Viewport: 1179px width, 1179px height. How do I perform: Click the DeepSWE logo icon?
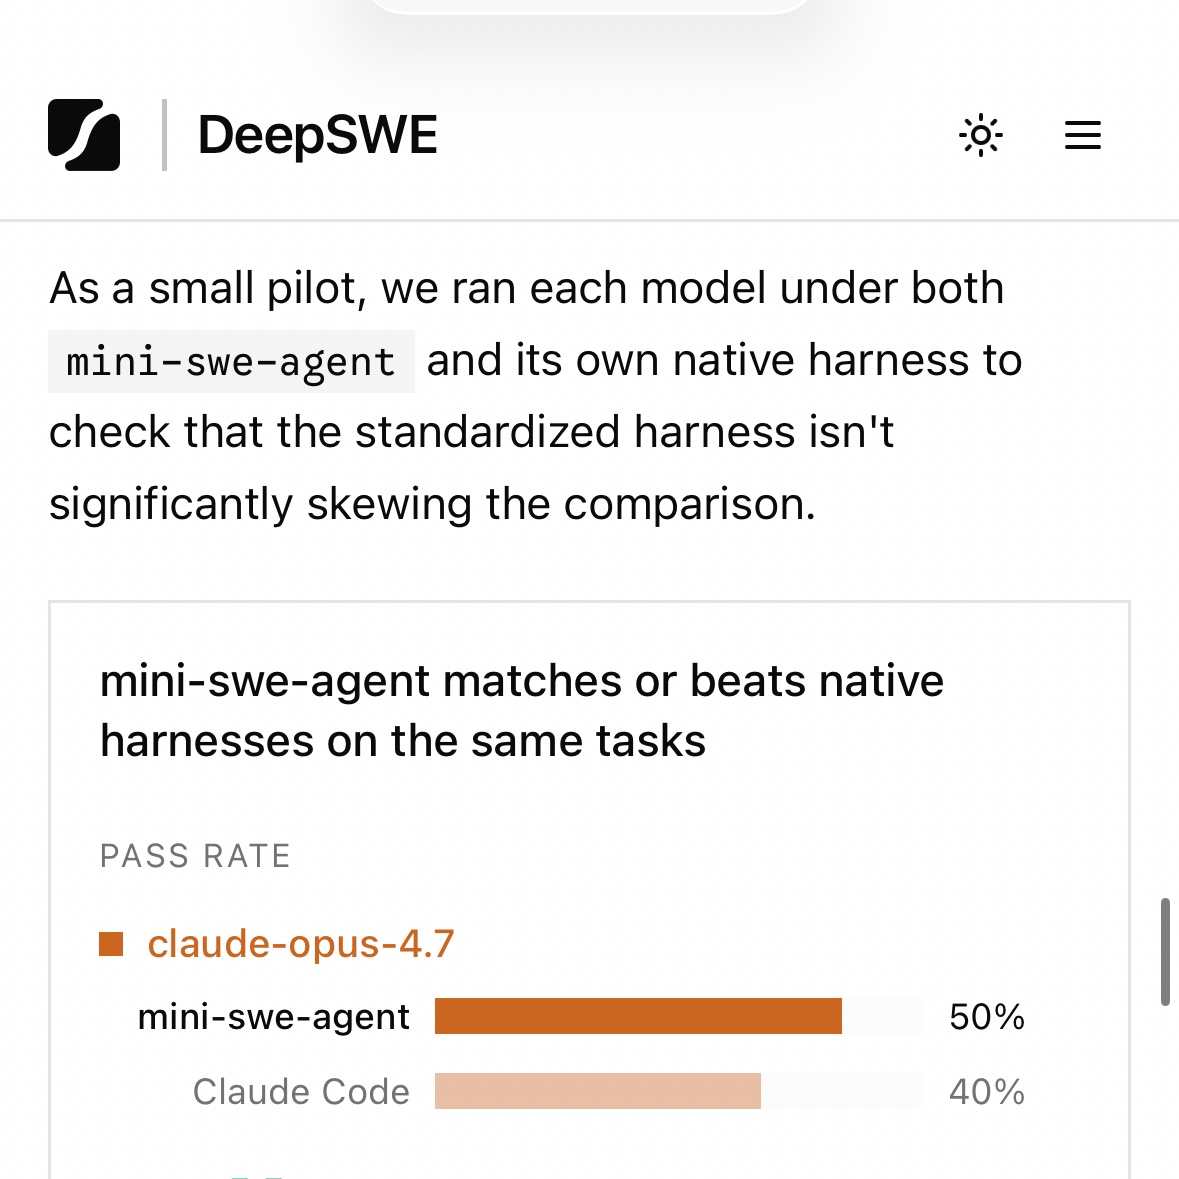click(x=83, y=135)
